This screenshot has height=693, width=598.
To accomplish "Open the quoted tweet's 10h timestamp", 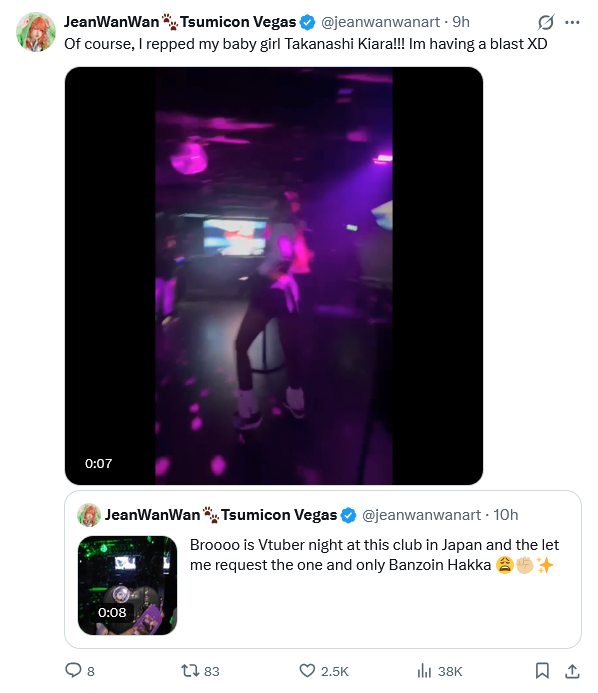I will click(x=506, y=515).
